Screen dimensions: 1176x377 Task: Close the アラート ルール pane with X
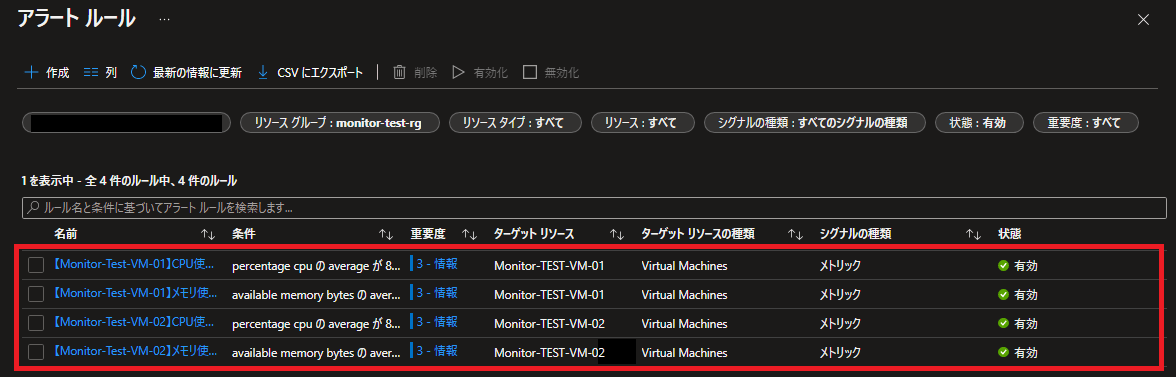click(1143, 20)
